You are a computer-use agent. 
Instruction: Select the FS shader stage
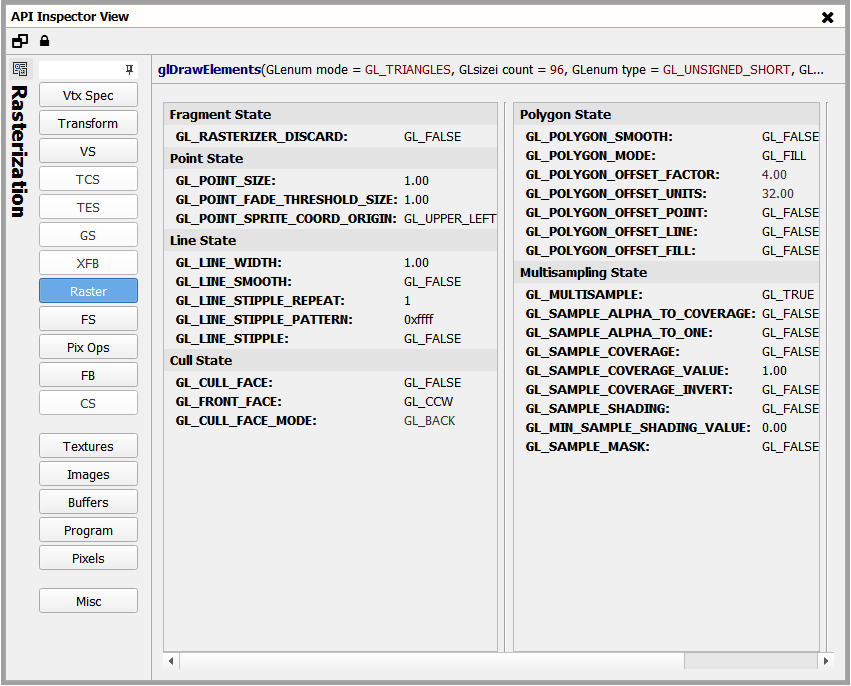coord(88,320)
